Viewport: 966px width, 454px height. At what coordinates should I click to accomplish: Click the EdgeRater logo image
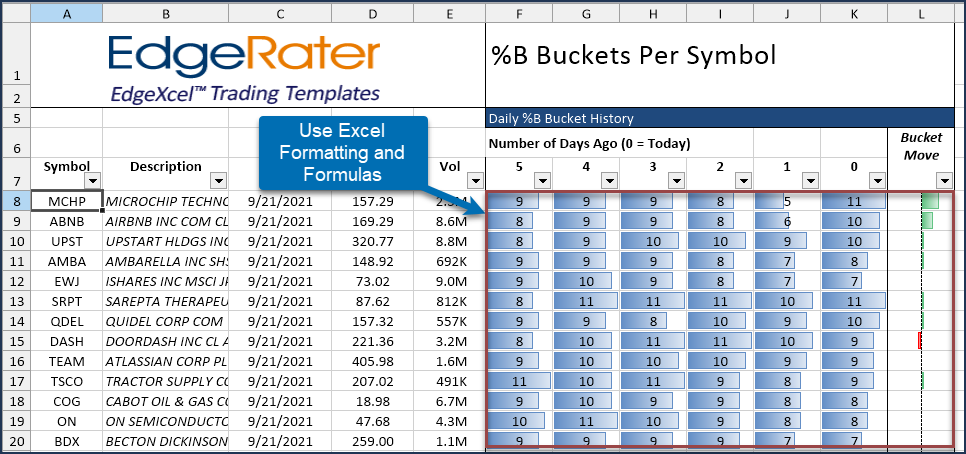tap(243, 67)
